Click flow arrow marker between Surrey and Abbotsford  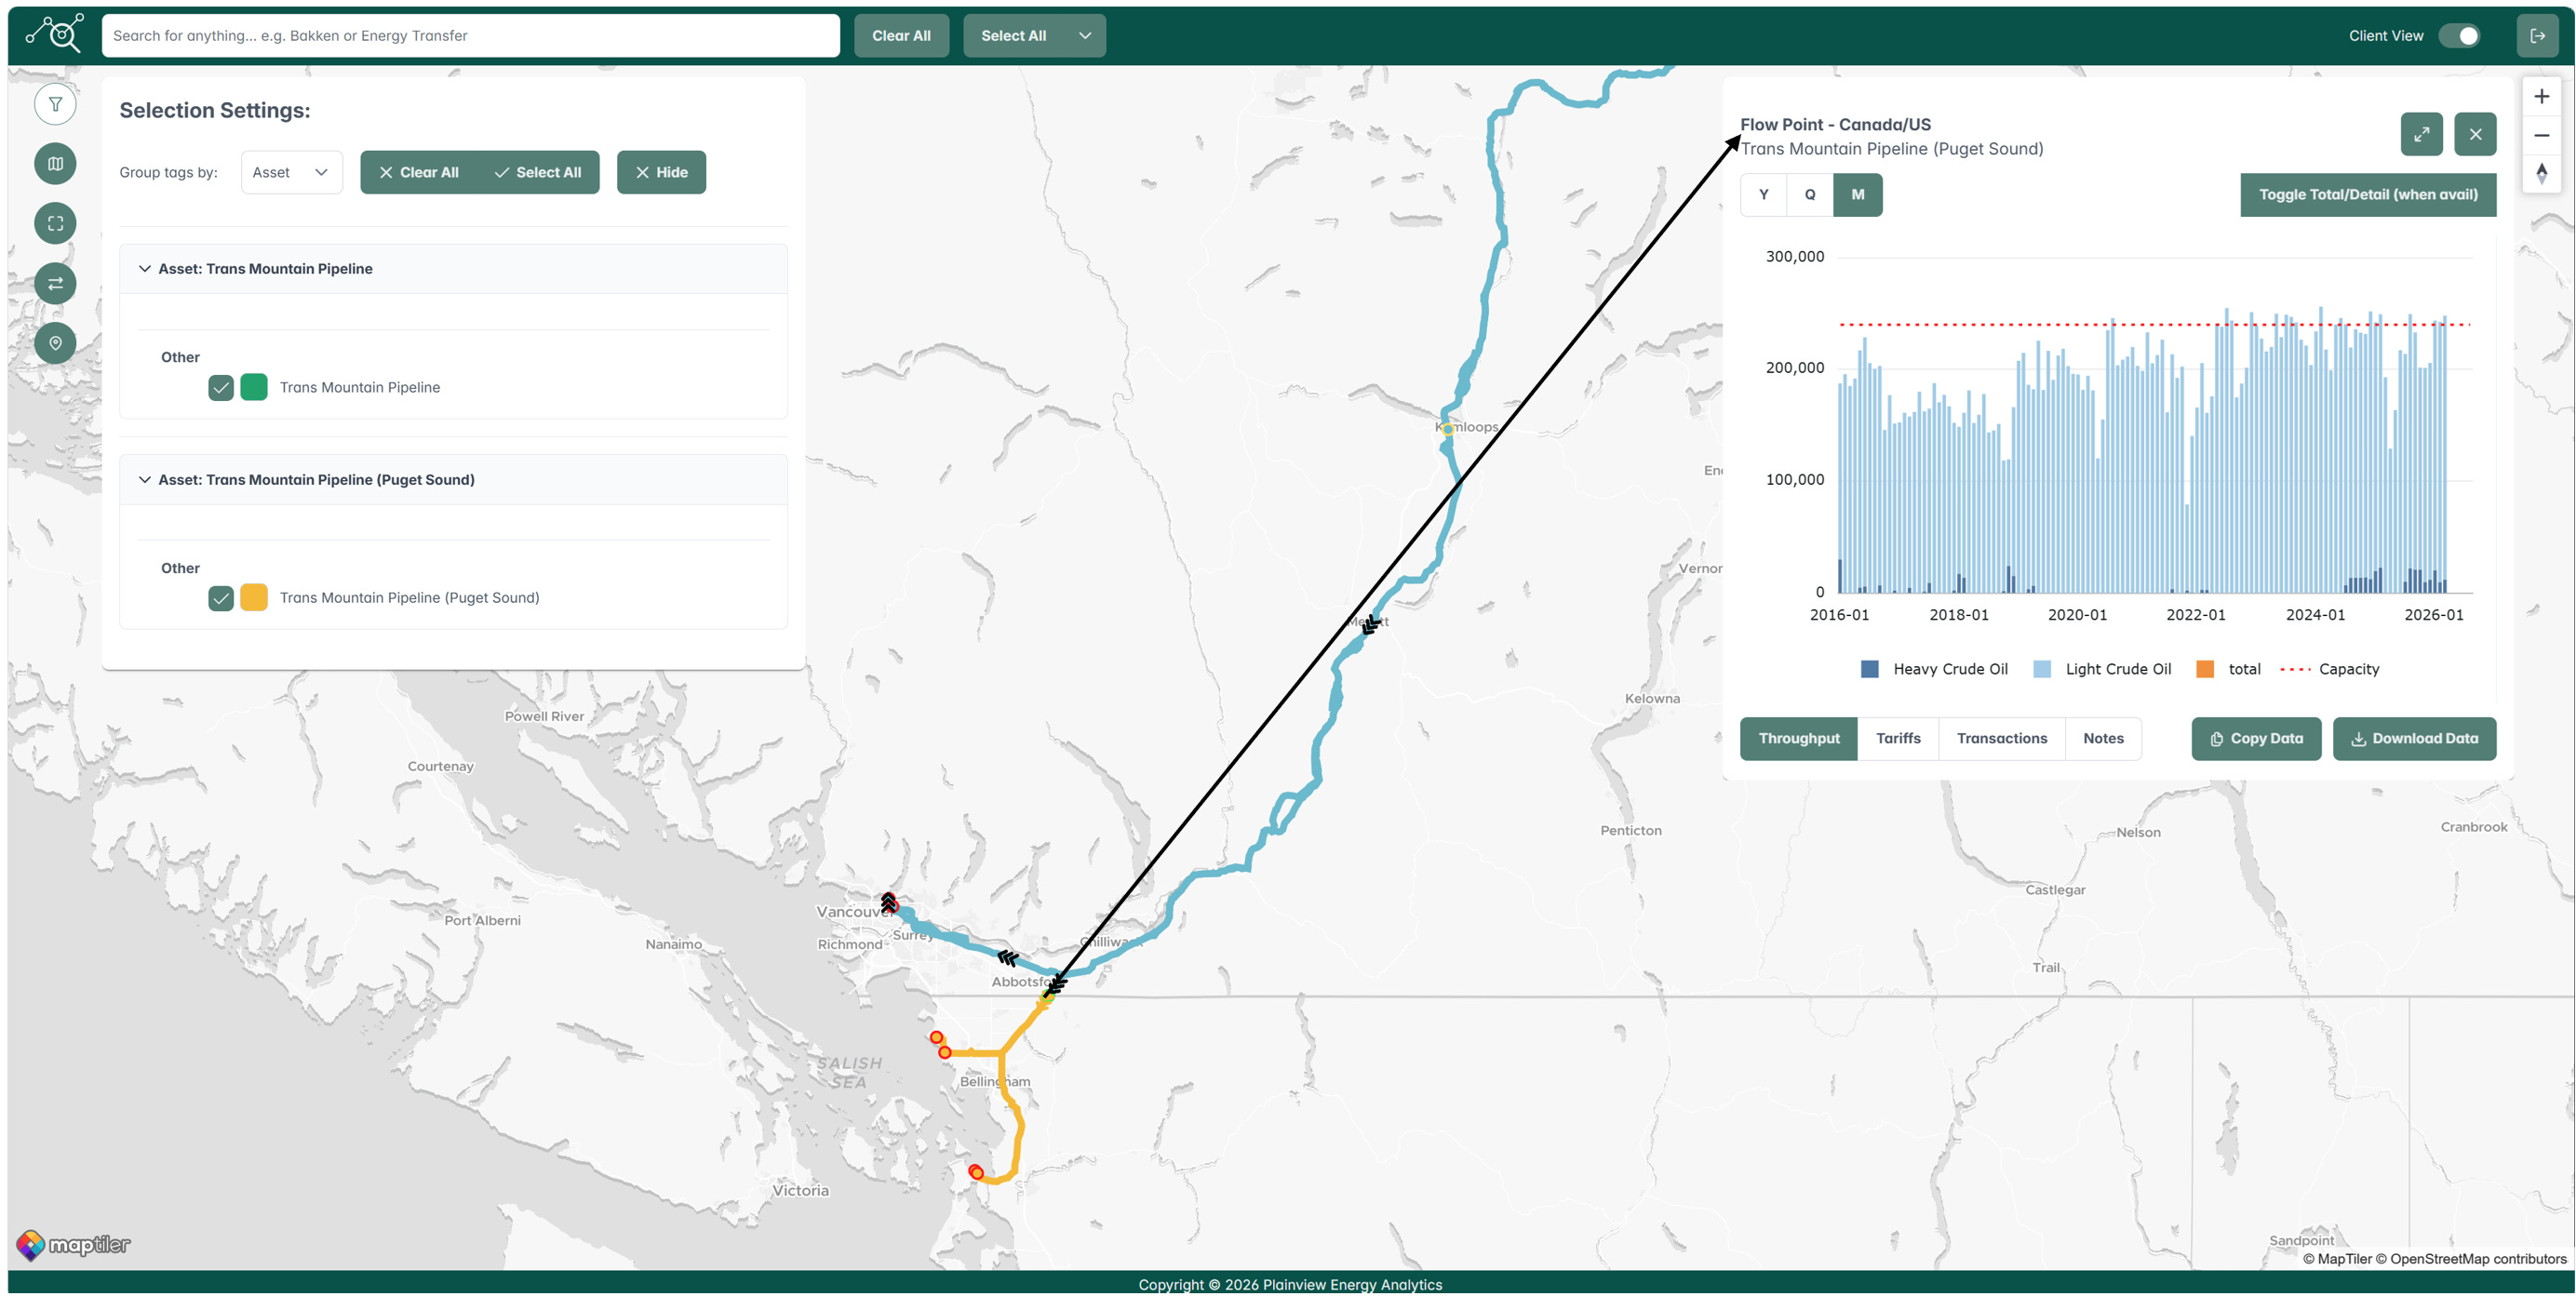coord(1007,958)
